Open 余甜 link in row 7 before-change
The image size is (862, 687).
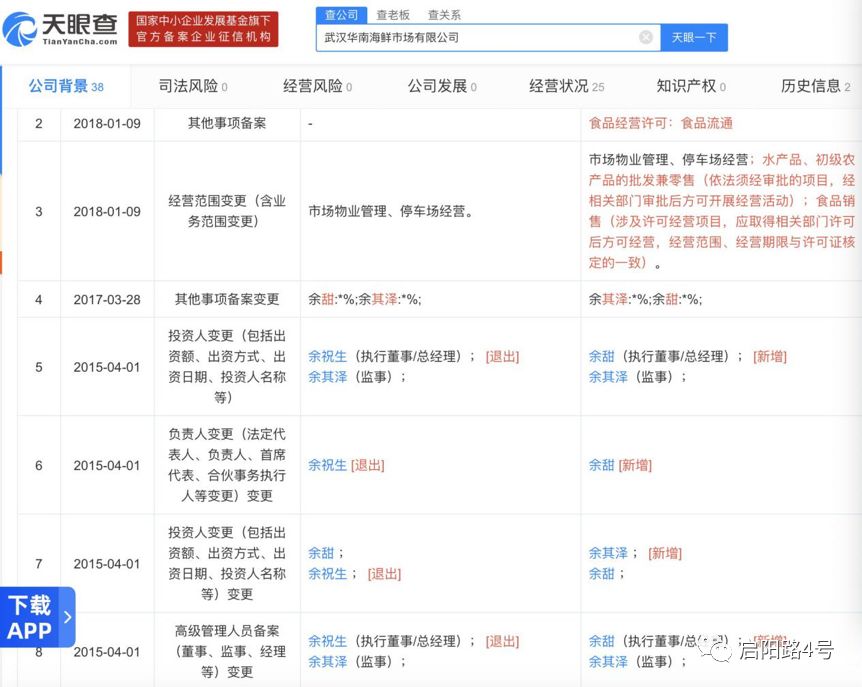point(321,553)
